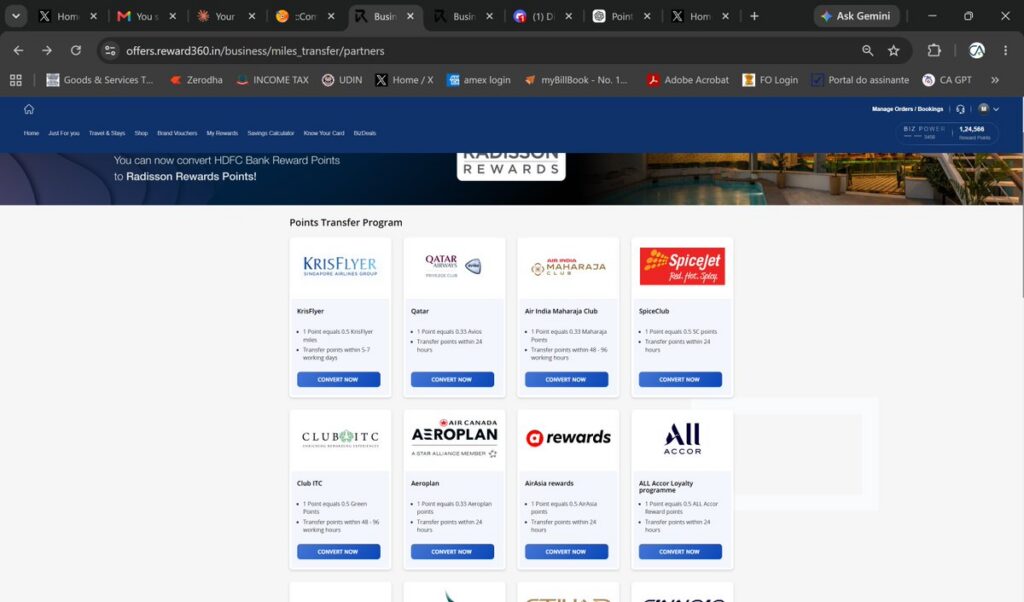Open the zoom magnifier icon in address bar
The width and height of the screenshot is (1024, 602).
pyautogui.click(x=867, y=50)
